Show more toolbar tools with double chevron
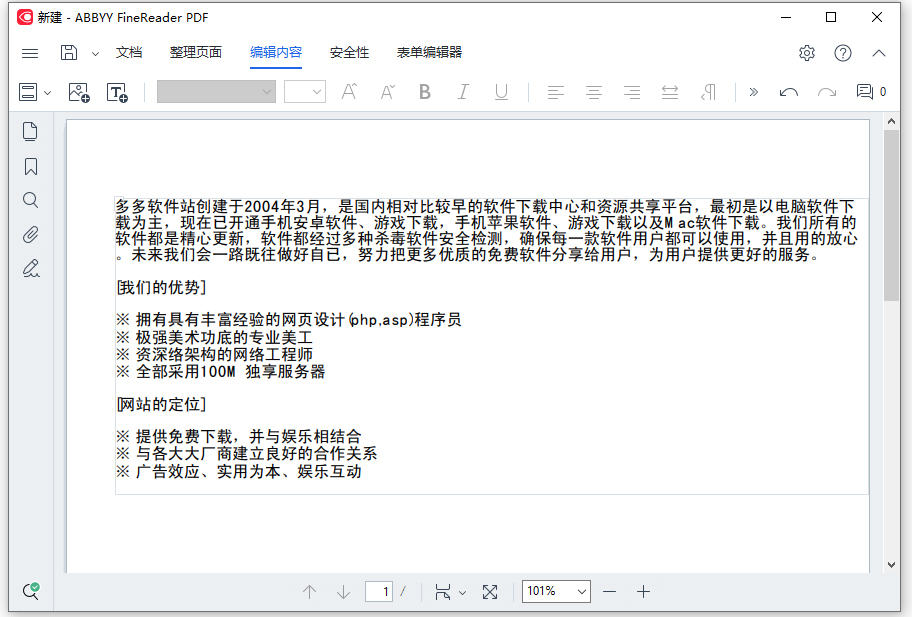This screenshot has width=912, height=617. point(754,92)
